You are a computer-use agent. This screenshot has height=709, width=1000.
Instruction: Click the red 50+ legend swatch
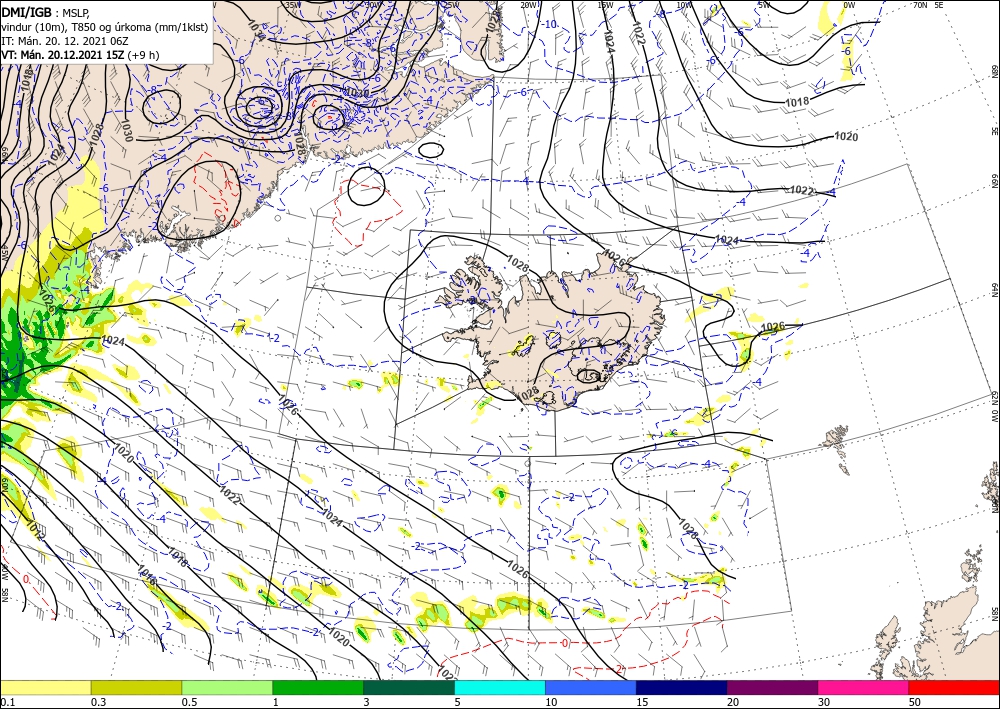954,687
